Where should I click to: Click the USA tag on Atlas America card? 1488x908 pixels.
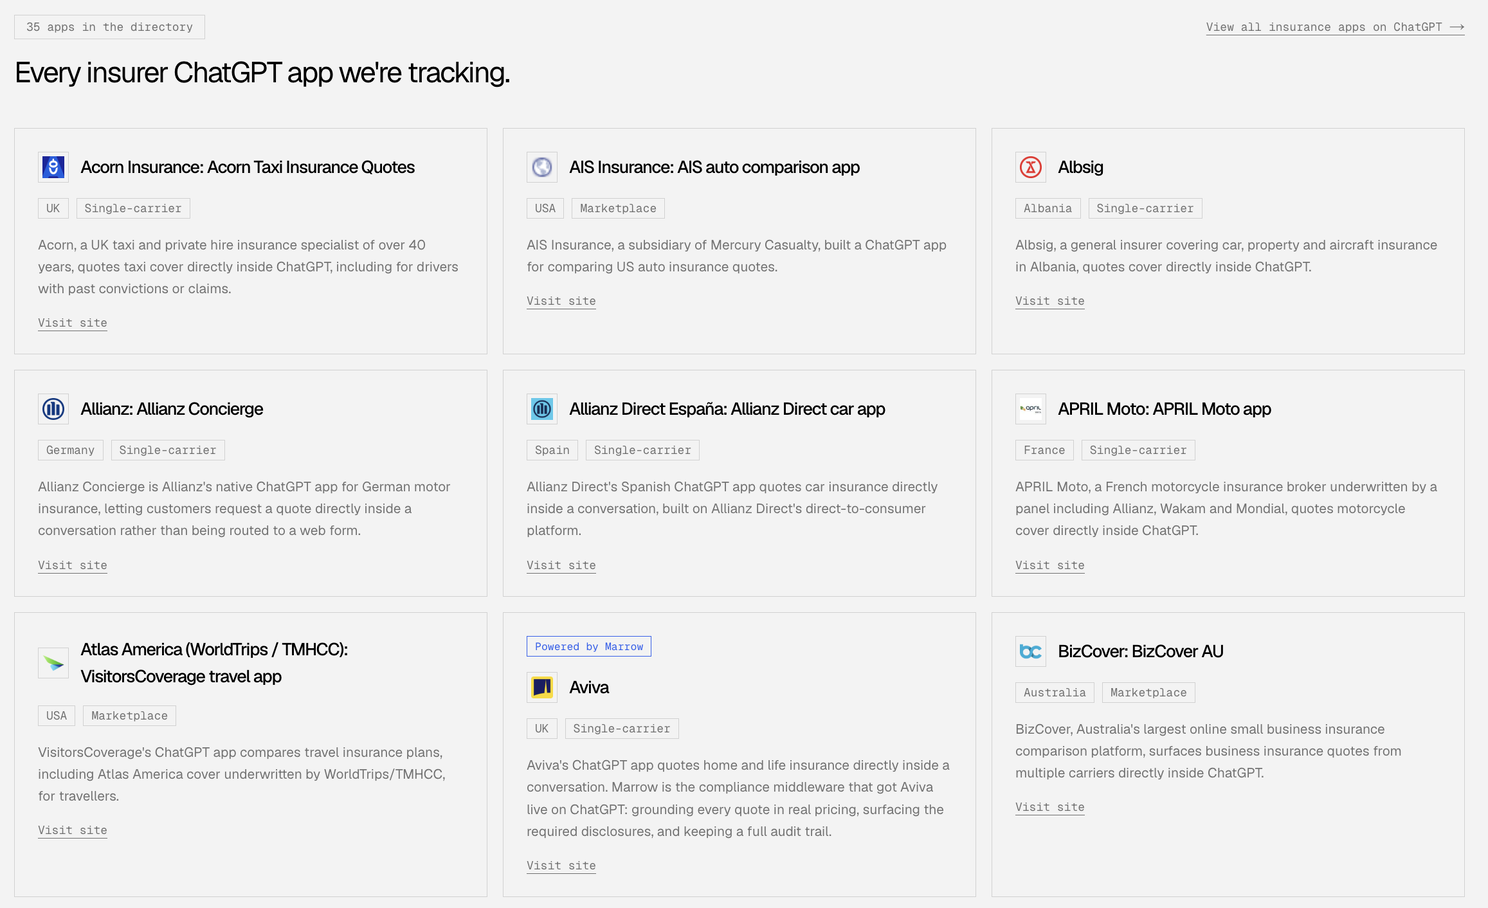click(56, 716)
